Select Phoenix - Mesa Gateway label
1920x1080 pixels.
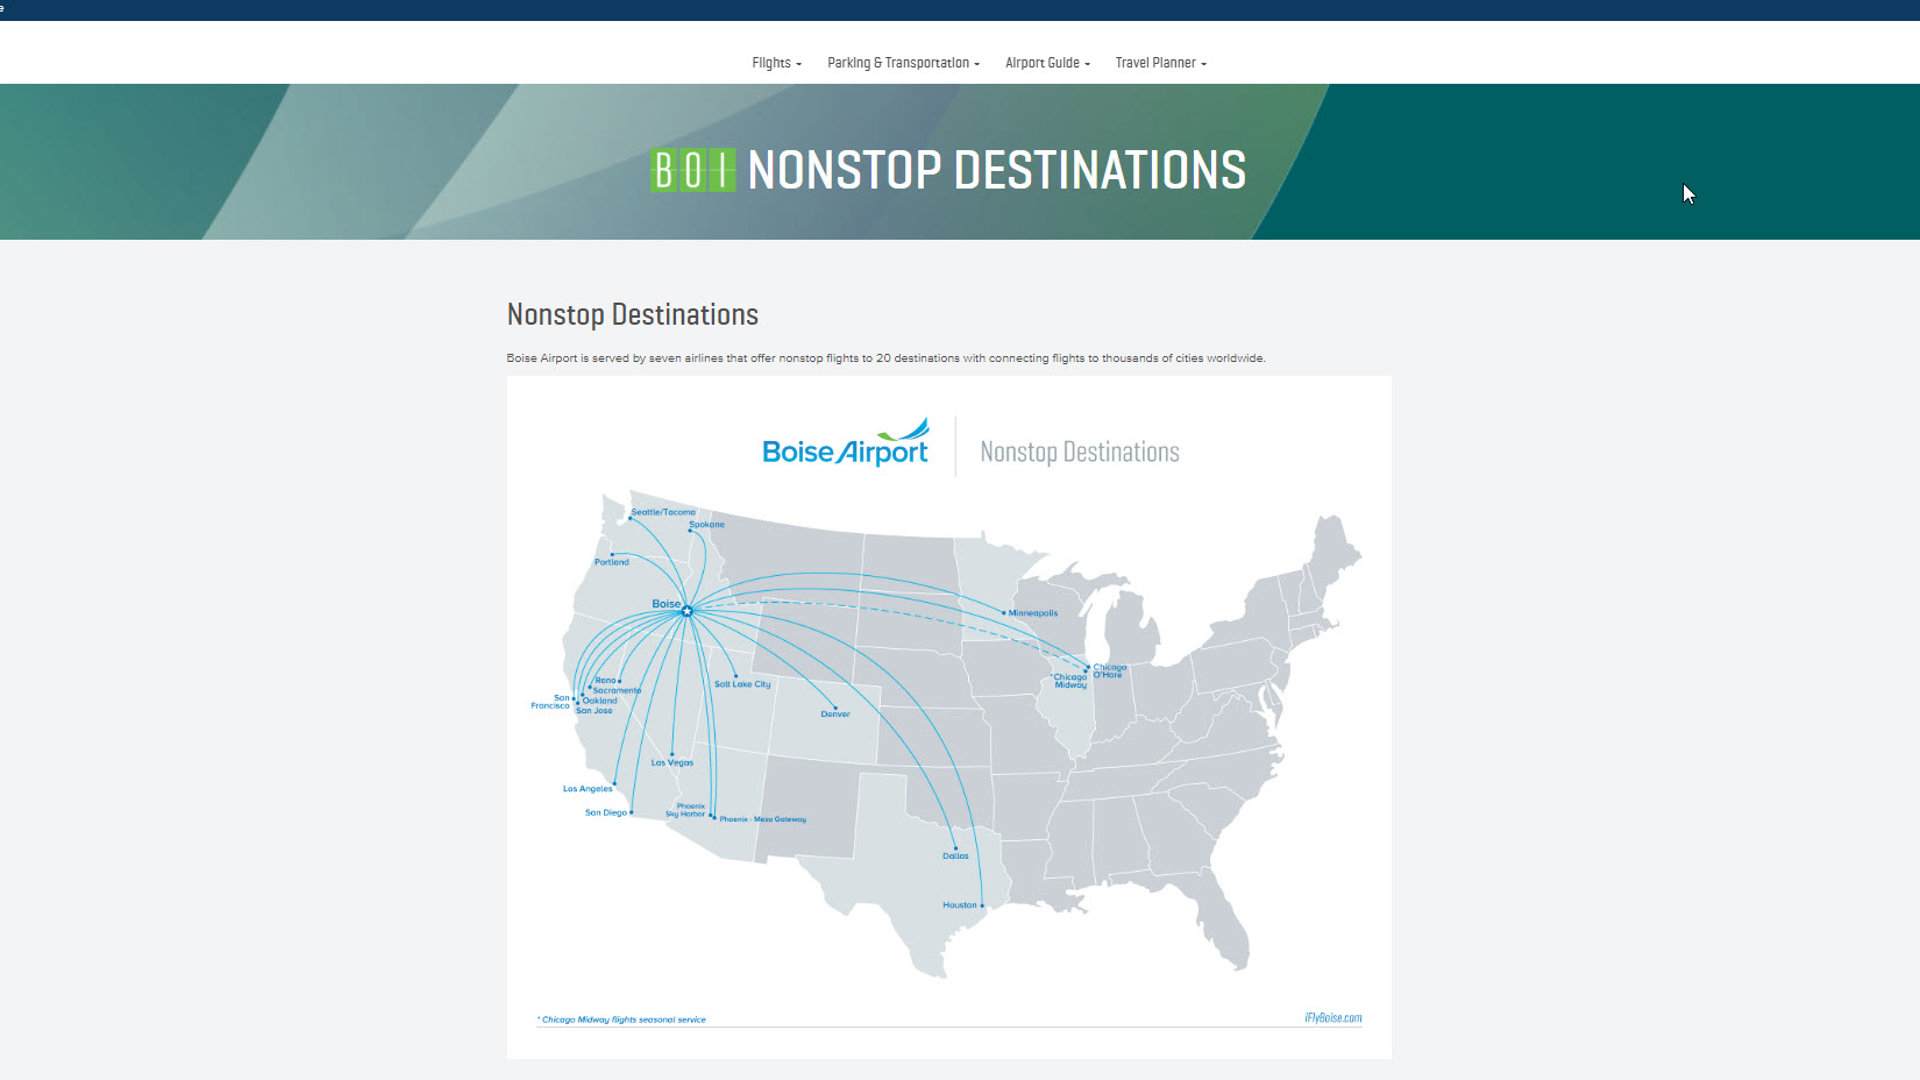762,819
